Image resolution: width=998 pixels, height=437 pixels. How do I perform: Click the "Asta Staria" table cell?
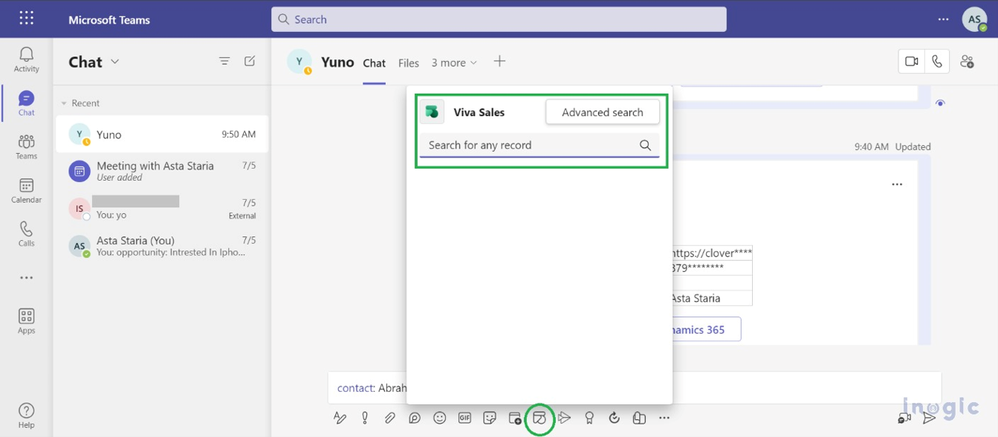click(x=713, y=298)
